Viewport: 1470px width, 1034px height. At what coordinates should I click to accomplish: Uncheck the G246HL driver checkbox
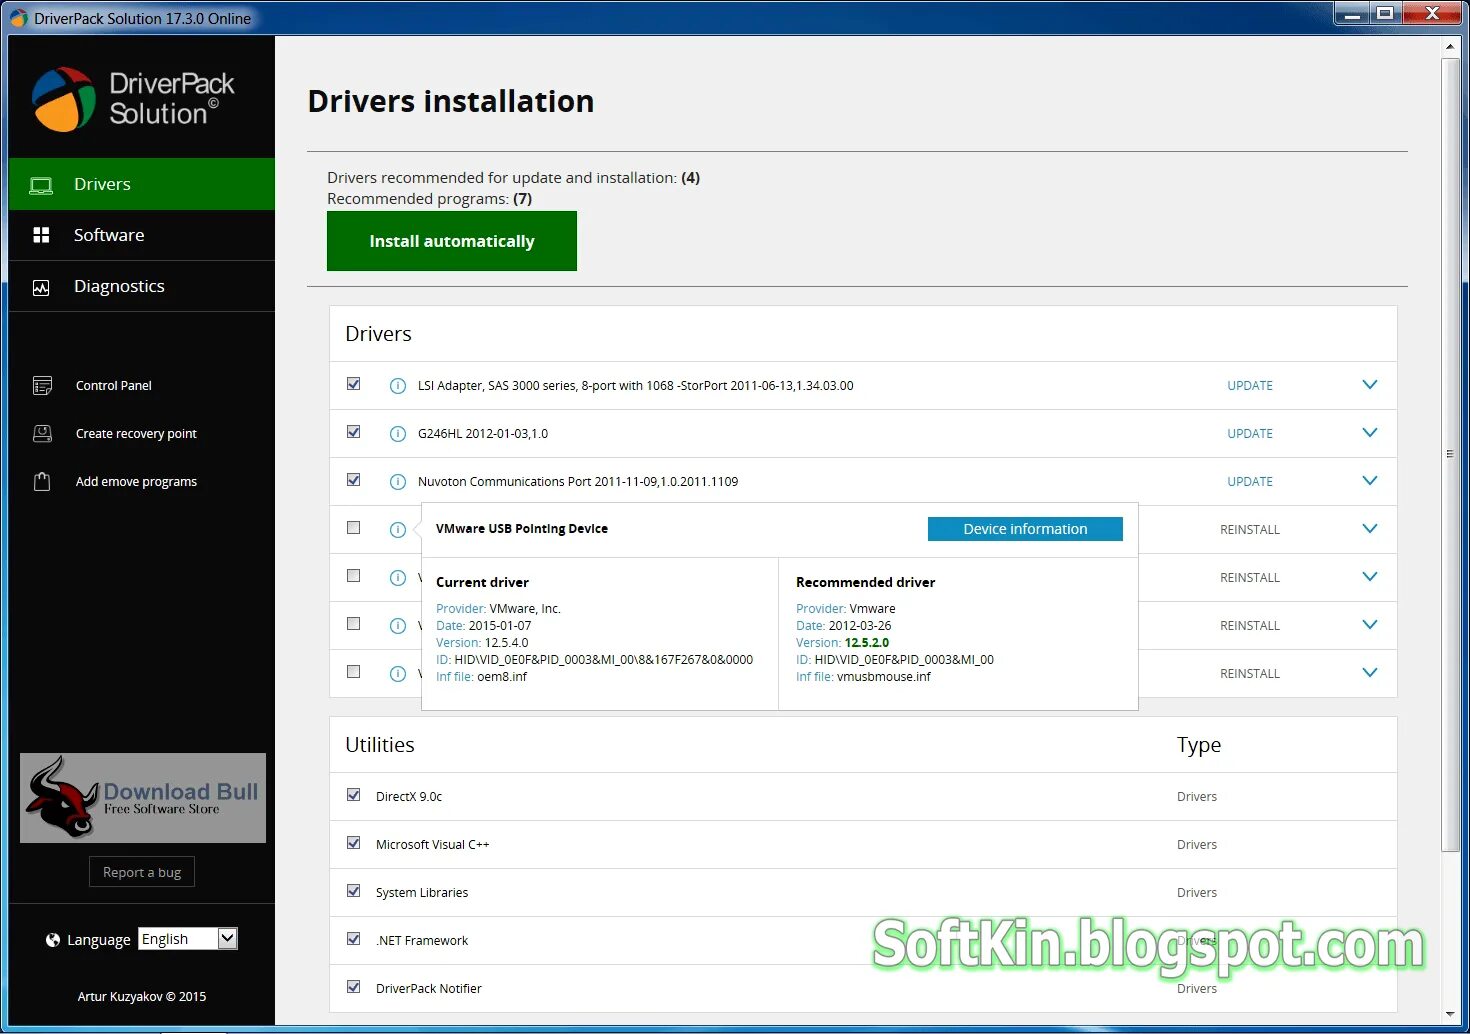(353, 432)
